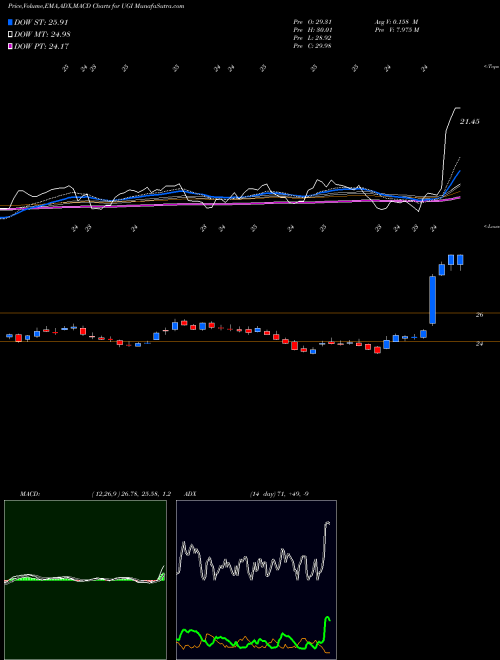
Task: Open the dark blue ADX indicator chart
Action: tap(256, 580)
